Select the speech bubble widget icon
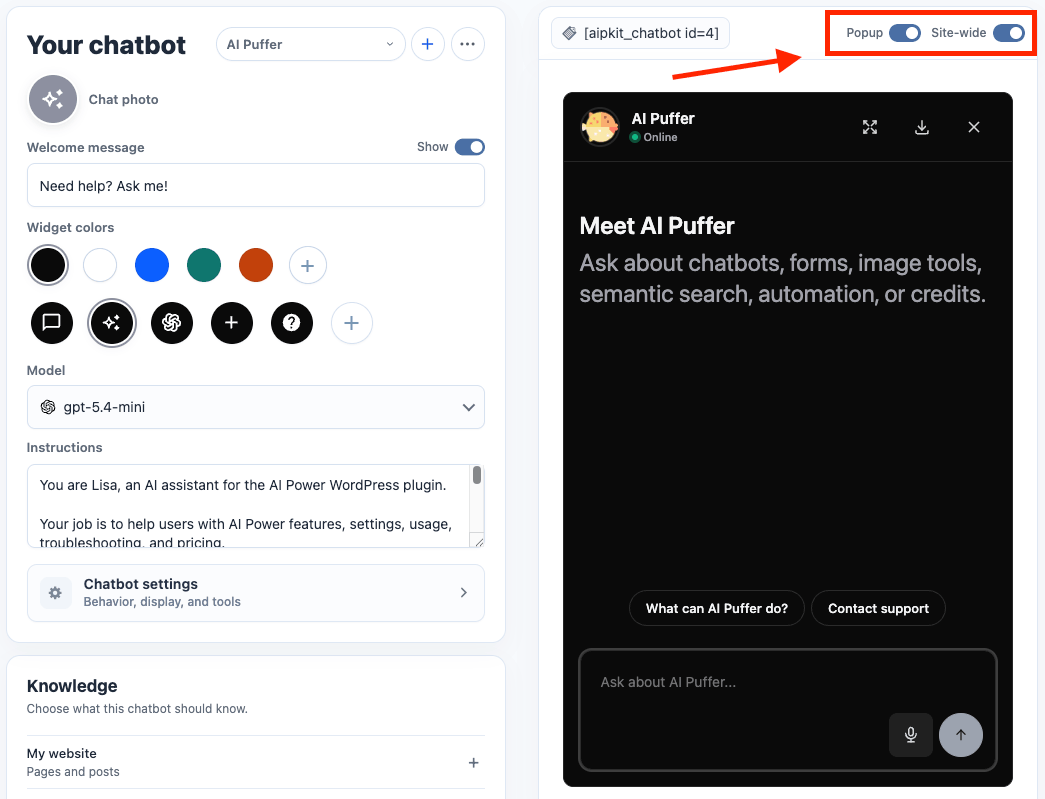 [x=52, y=323]
